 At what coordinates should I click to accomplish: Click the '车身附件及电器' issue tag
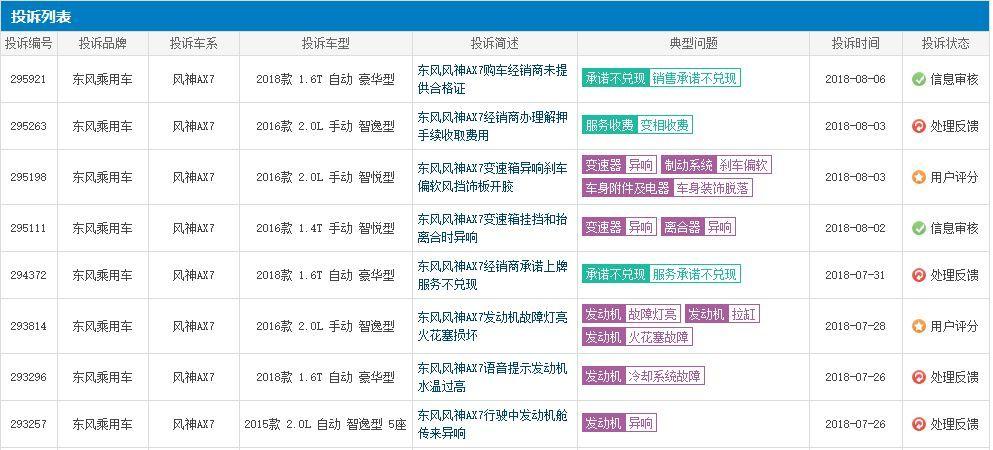coord(628,187)
